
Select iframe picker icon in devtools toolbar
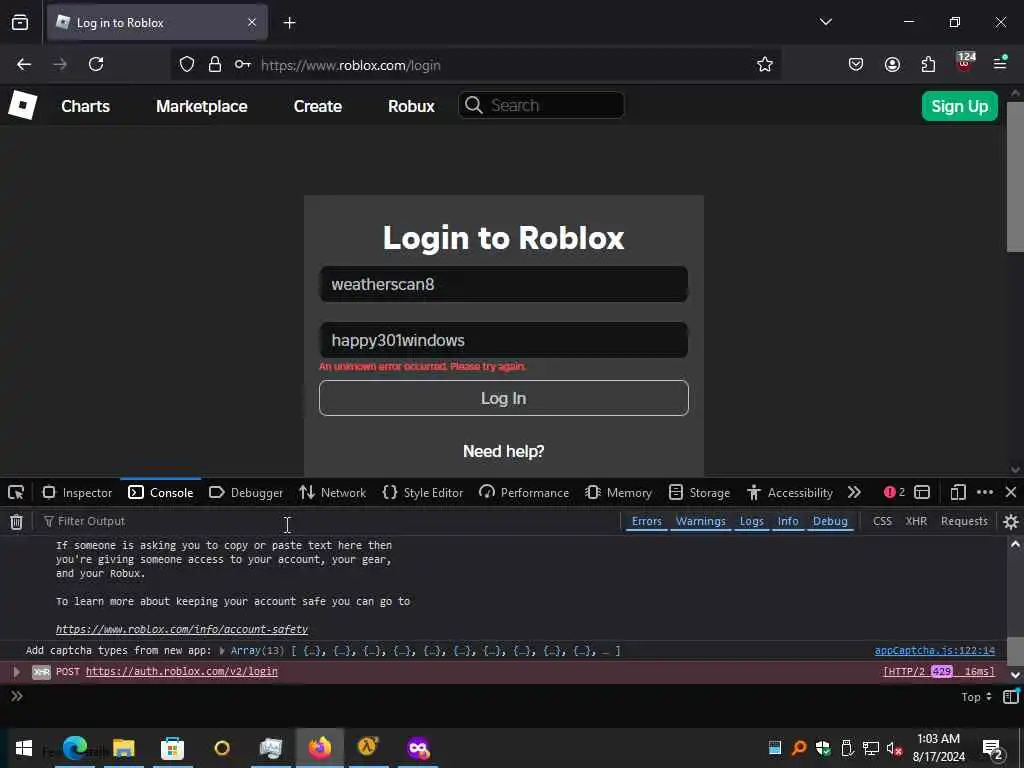pos(921,492)
